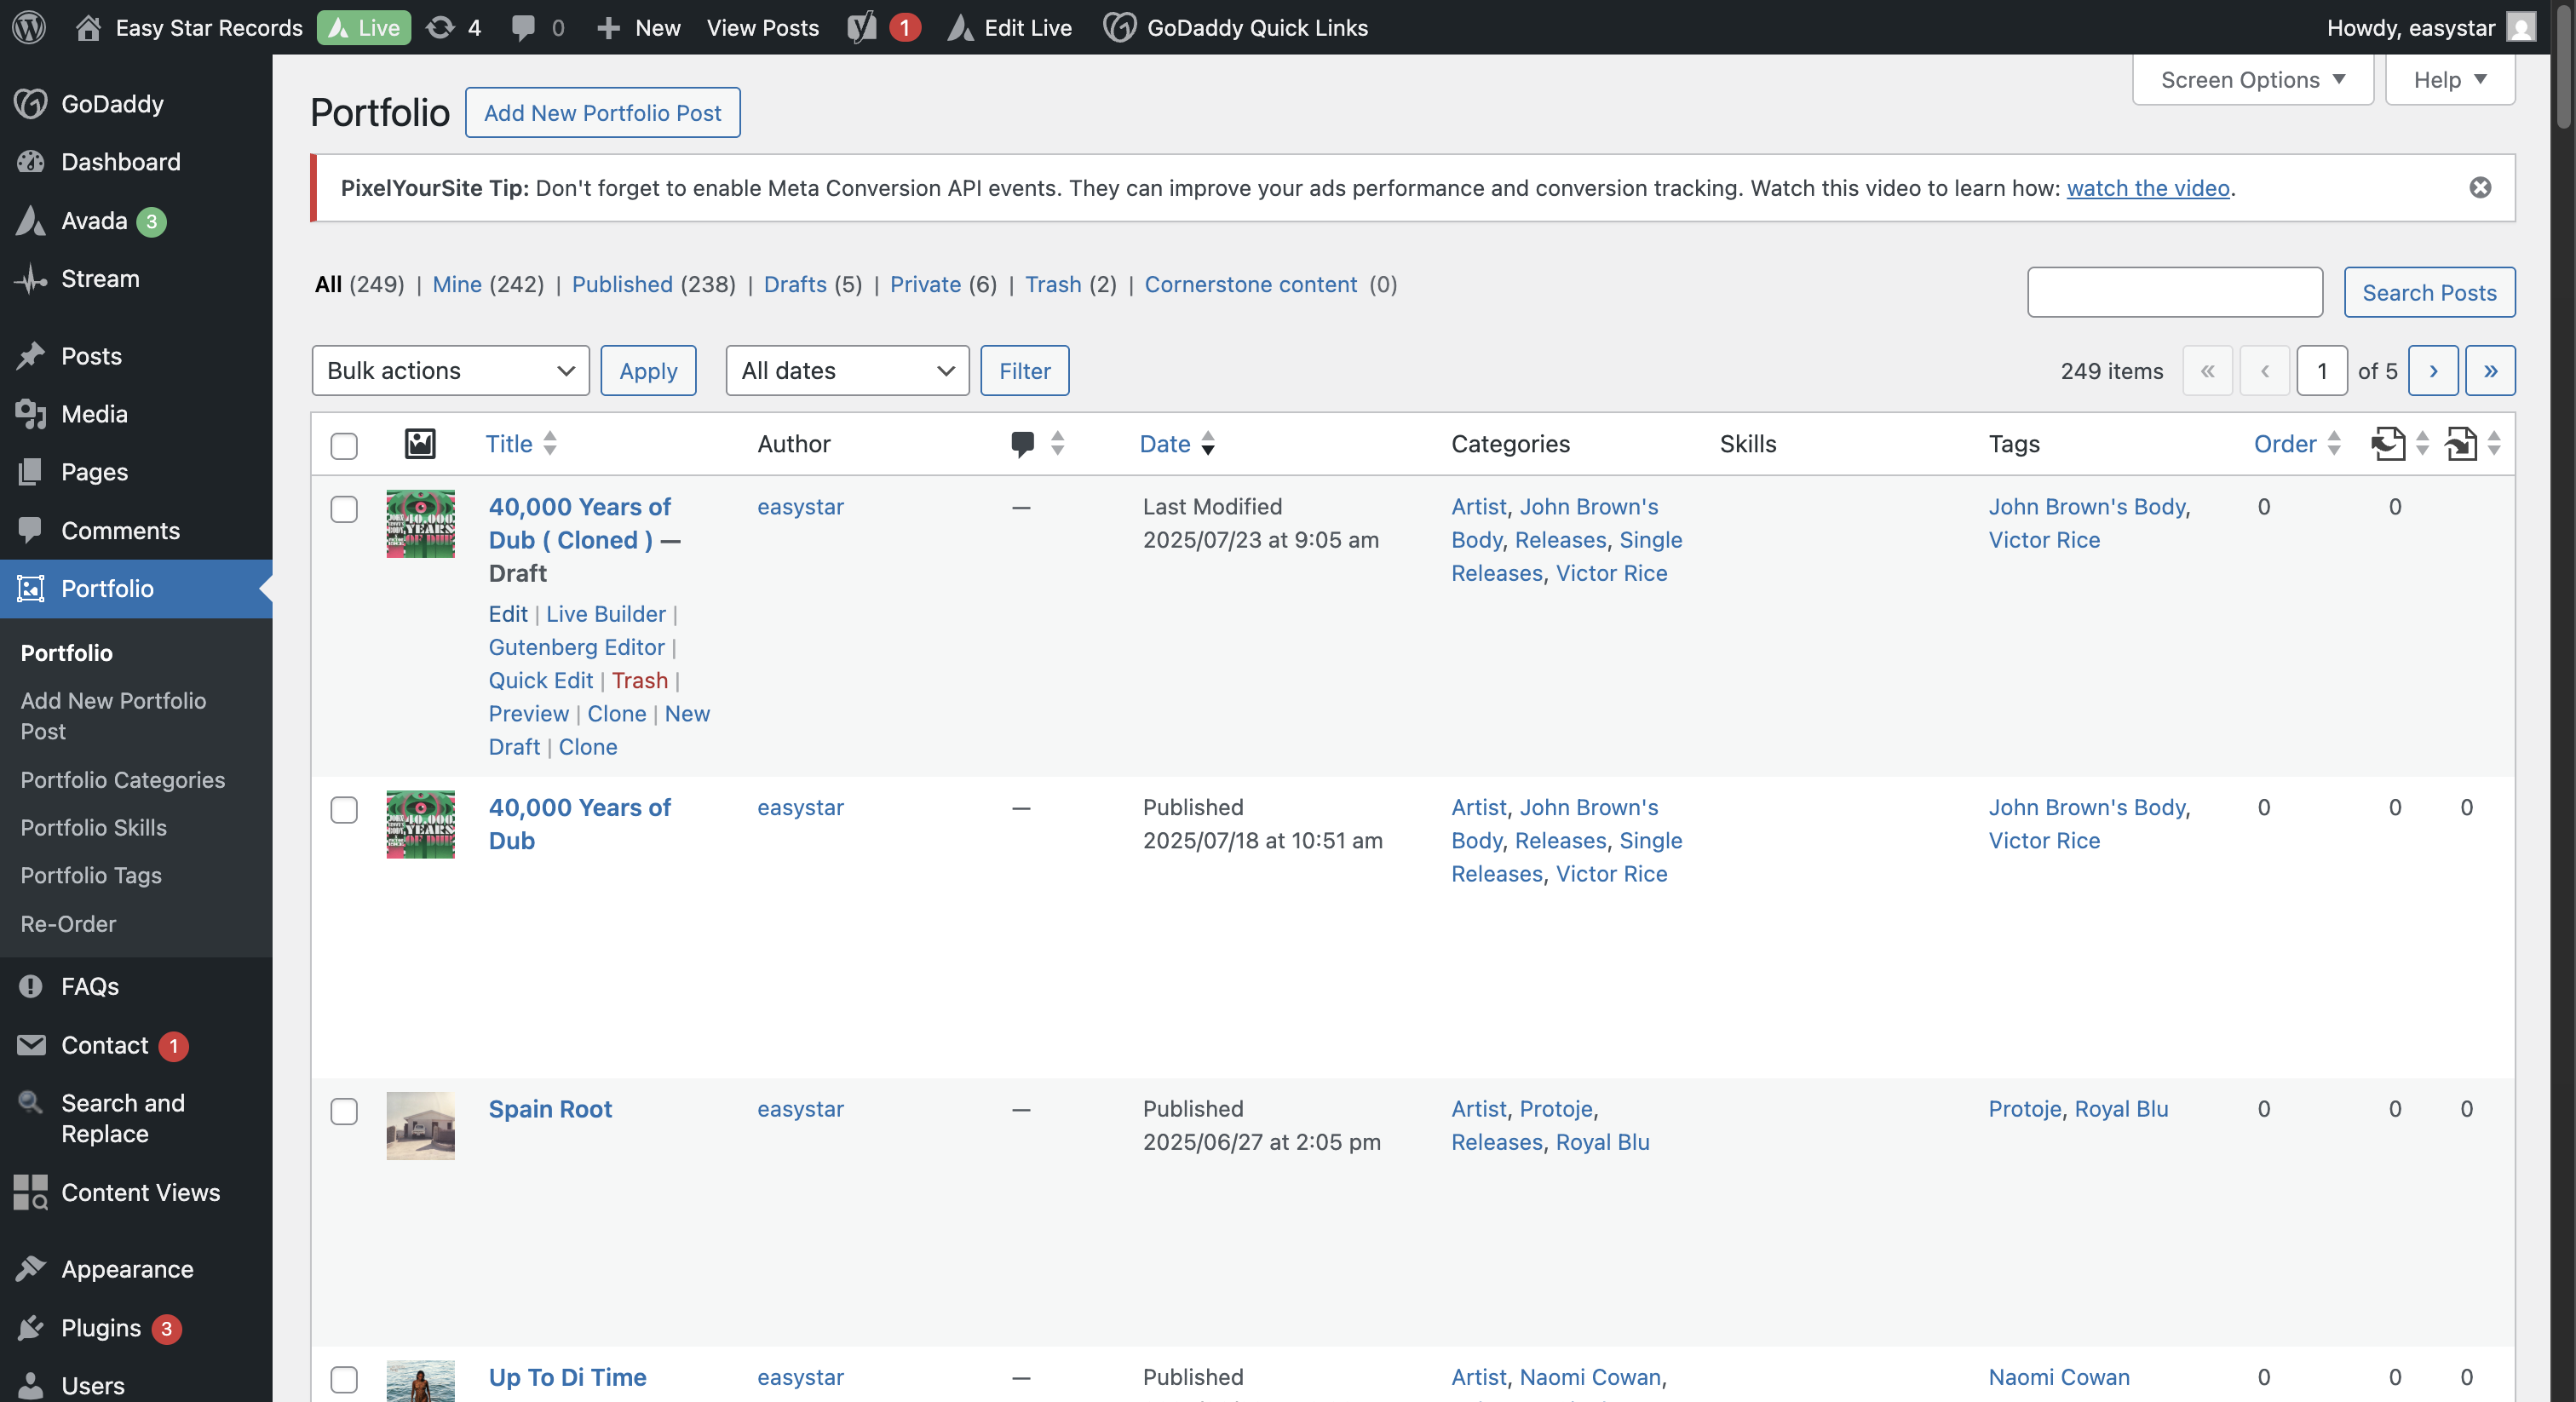Click the WordPress logo icon in the admin bar
Viewport: 2576px width, 1402px height.
tap(29, 27)
